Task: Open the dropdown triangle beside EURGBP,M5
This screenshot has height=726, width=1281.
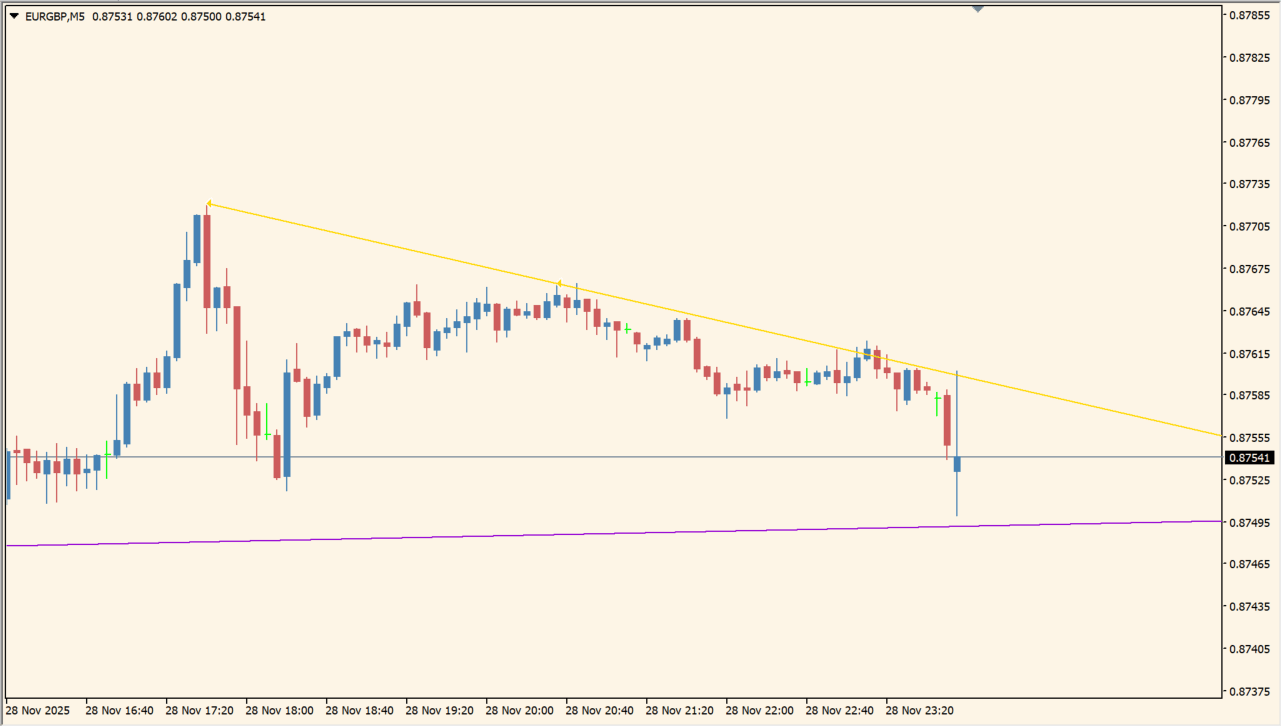Action: 14,16
